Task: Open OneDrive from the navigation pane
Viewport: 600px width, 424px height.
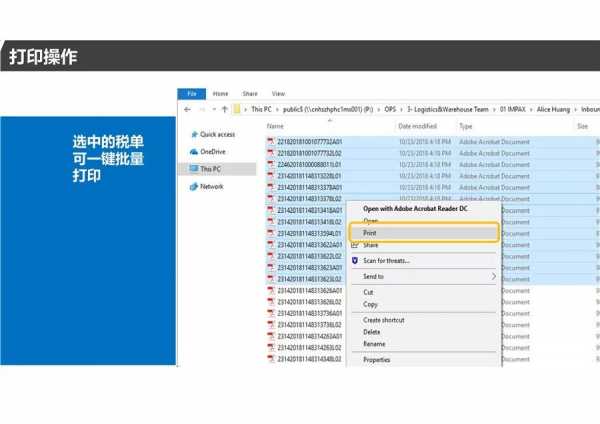Action: pos(212,152)
